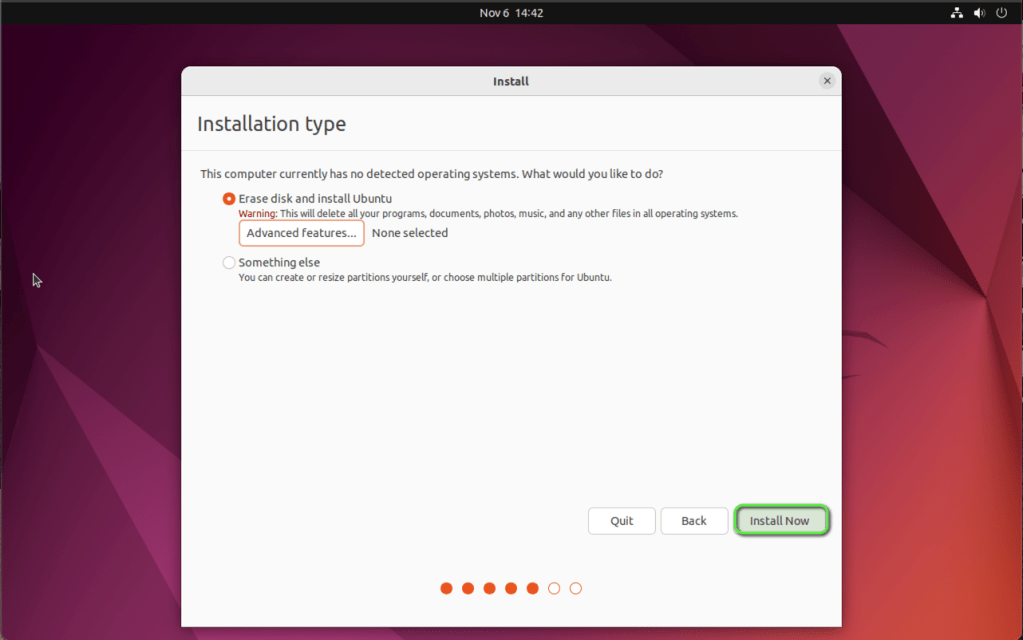Click the Back button
Viewport: 1023px width, 640px height.
(694, 520)
